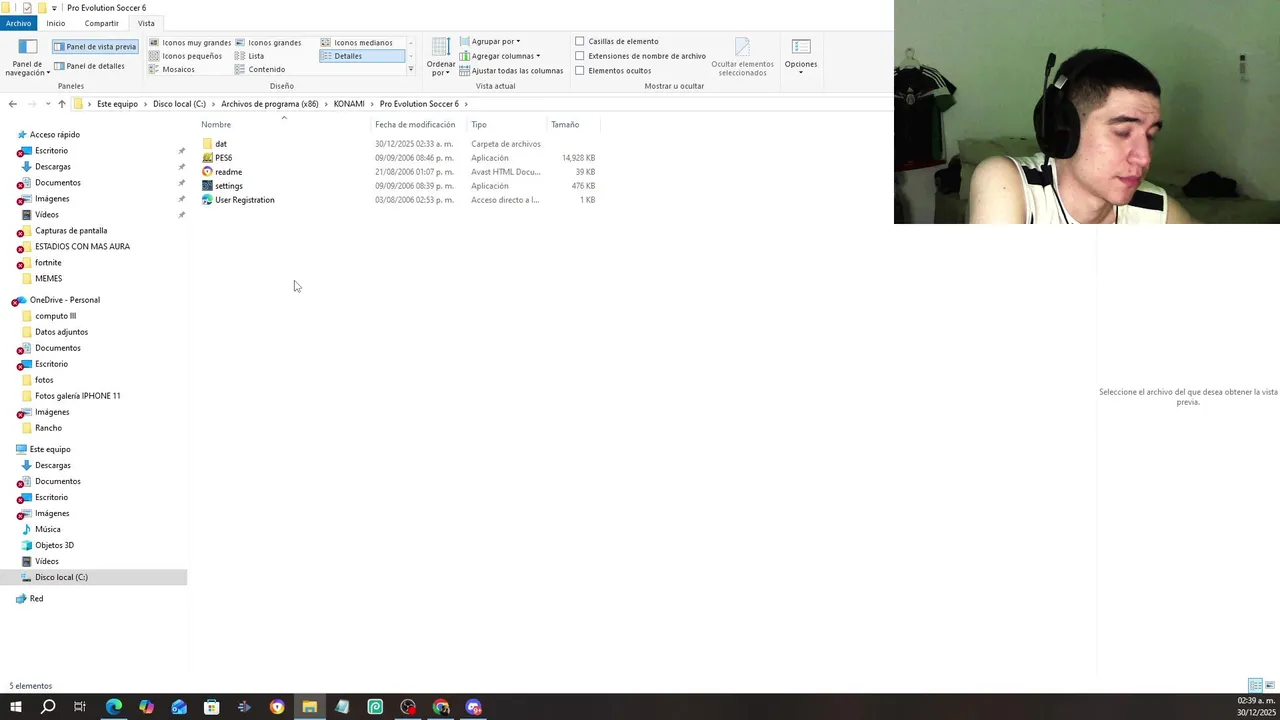1280x720 pixels.
Task: Go up one folder level
Action: [62, 104]
